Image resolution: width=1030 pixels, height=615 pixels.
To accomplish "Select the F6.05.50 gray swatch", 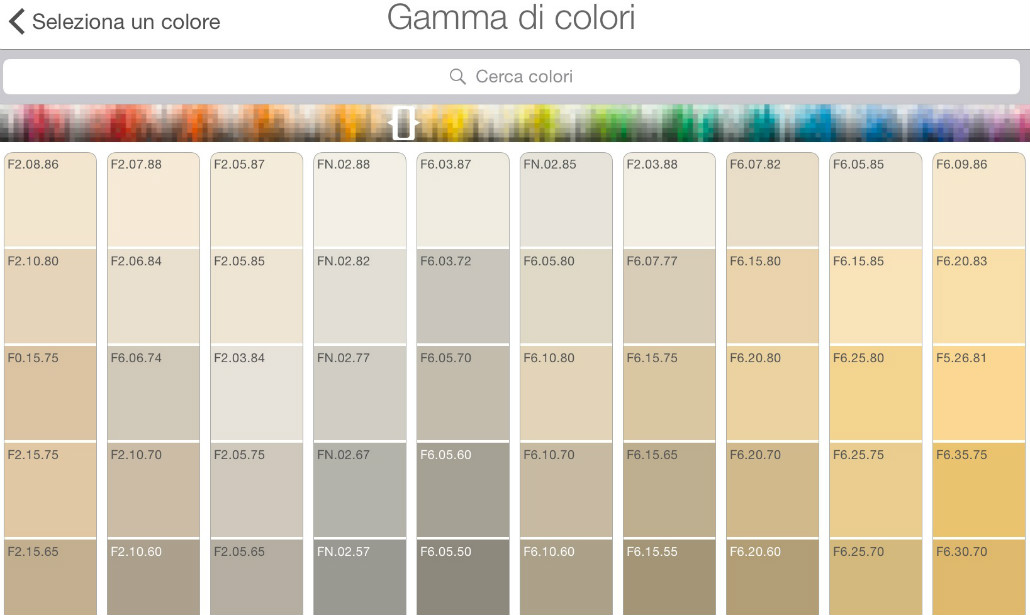I will [463, 578].
